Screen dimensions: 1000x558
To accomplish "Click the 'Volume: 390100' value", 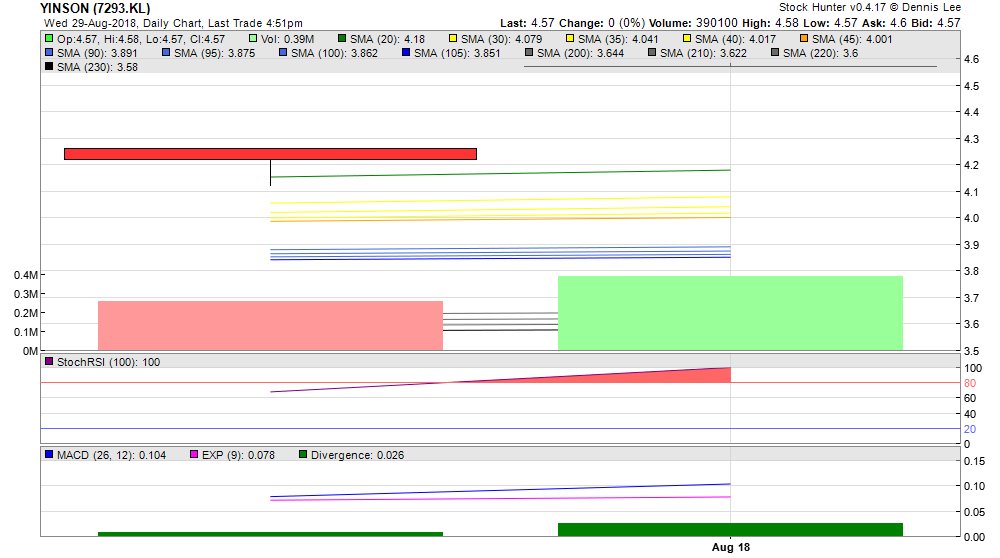I will (693, 23).
